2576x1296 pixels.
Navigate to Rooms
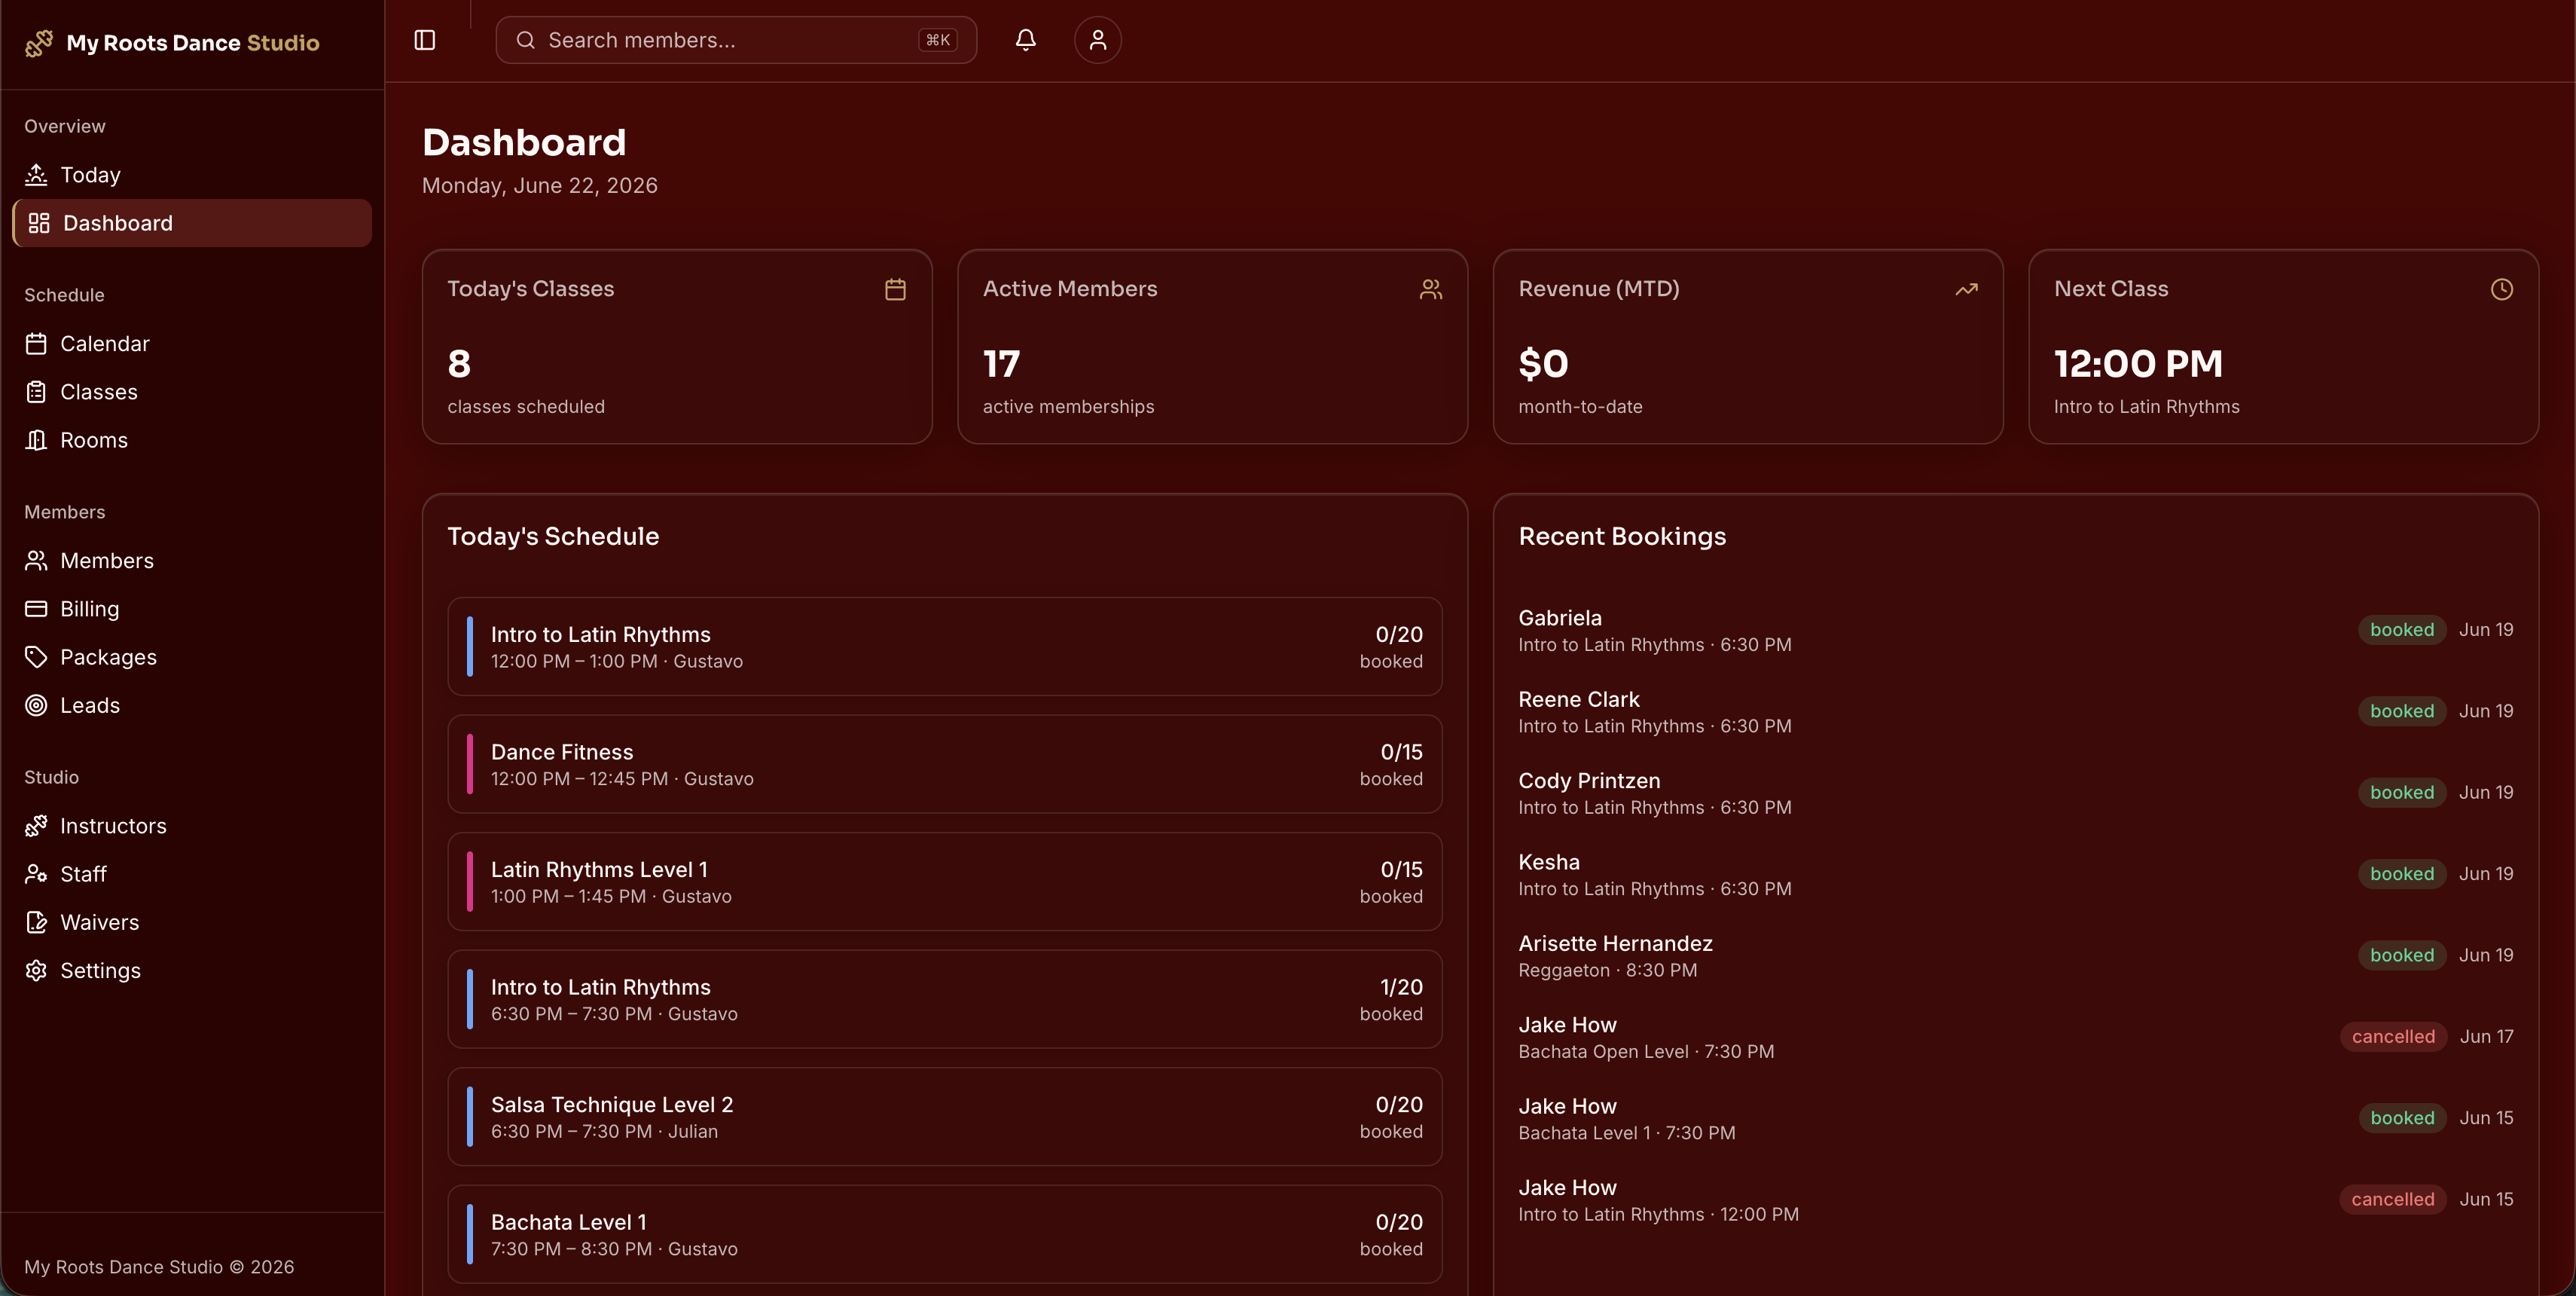[192, 440]
